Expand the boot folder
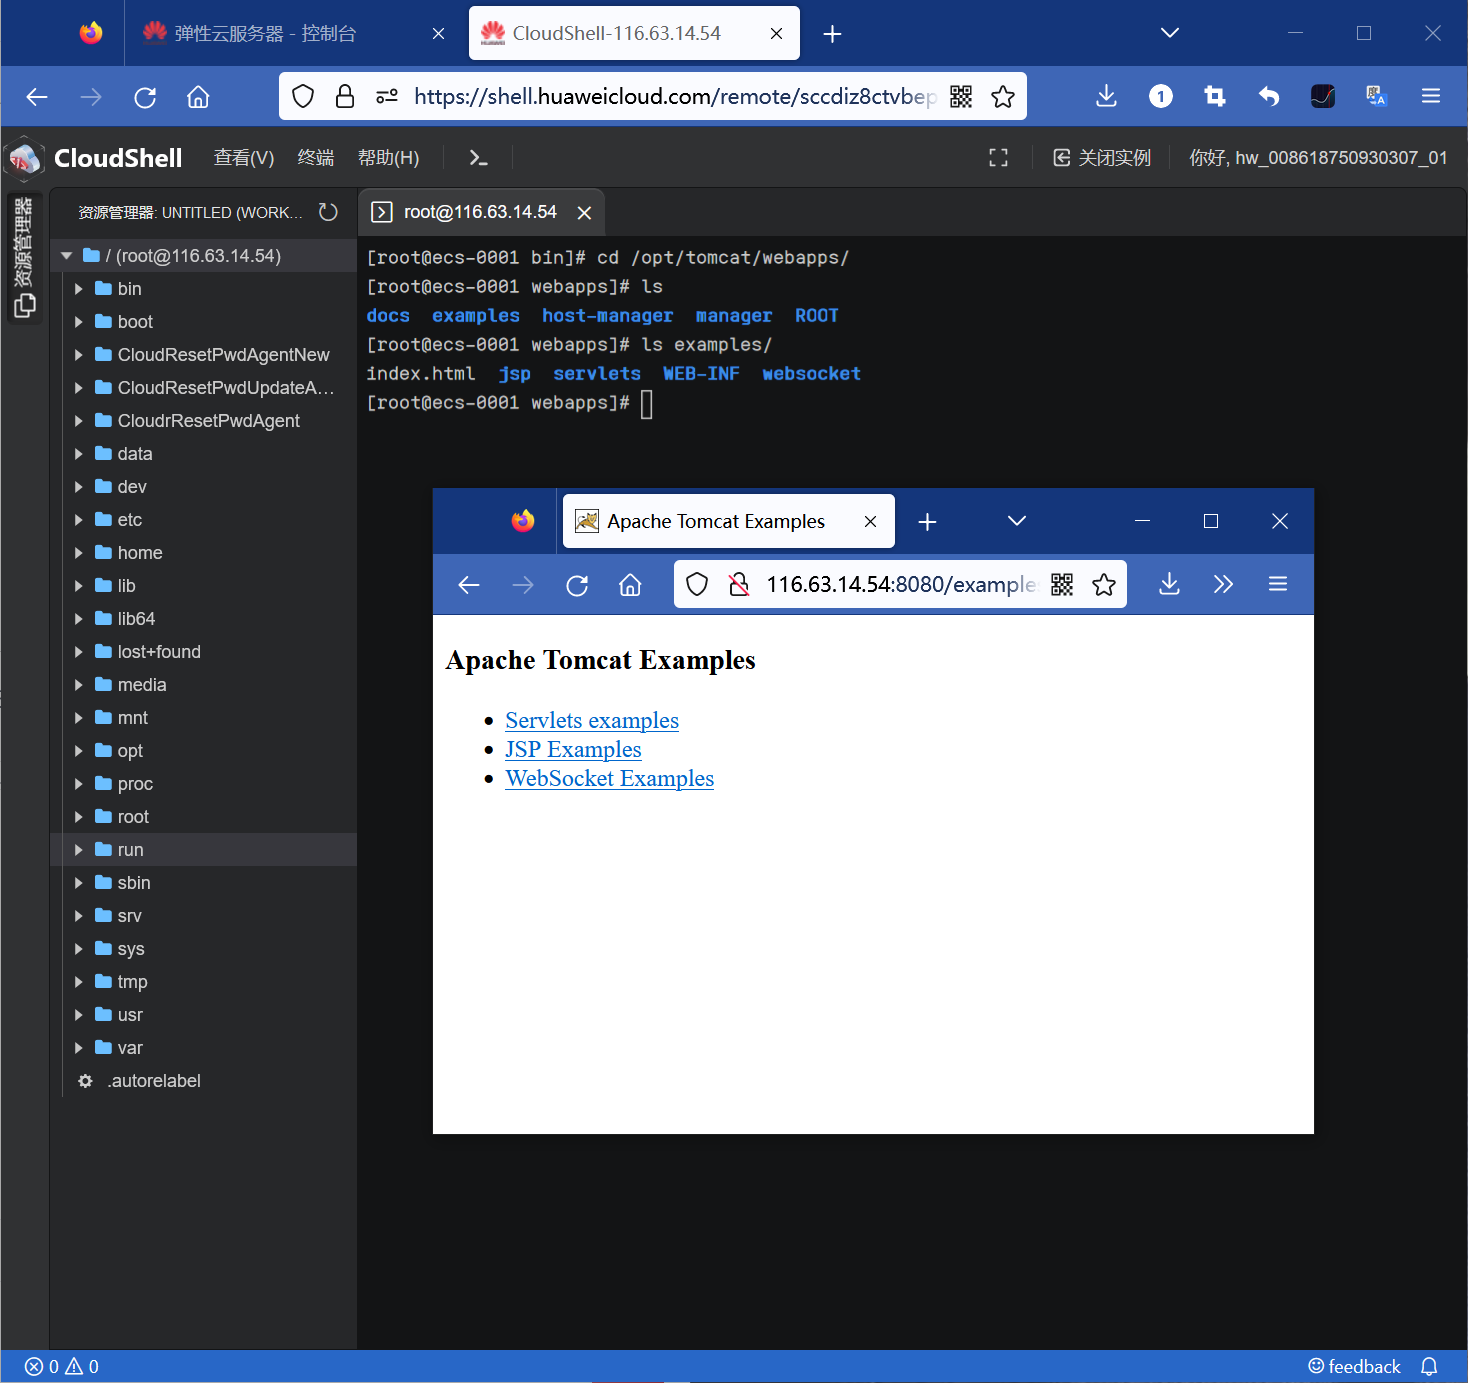1468x1383 pixels. (78, 322)
